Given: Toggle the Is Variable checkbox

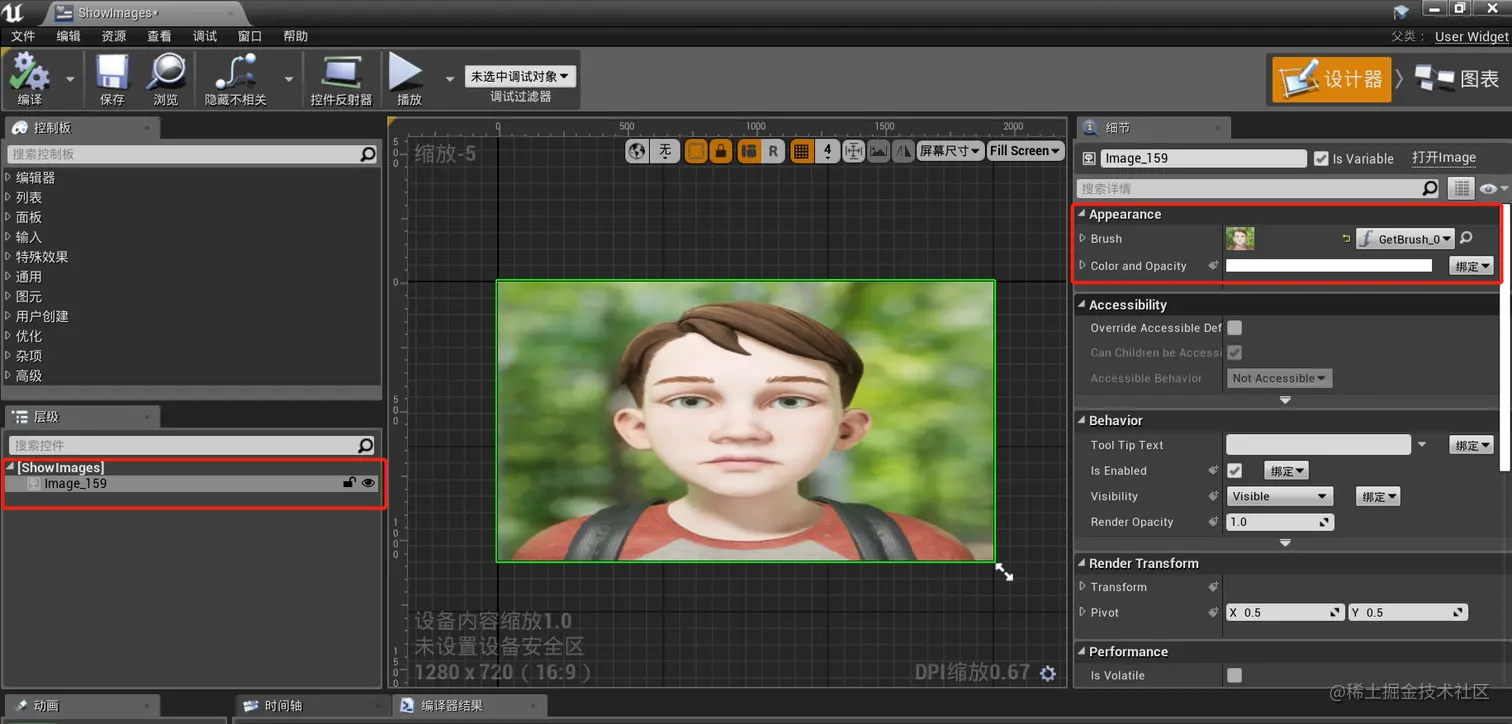Looking at the screenshot, I should coord(1322,158).
